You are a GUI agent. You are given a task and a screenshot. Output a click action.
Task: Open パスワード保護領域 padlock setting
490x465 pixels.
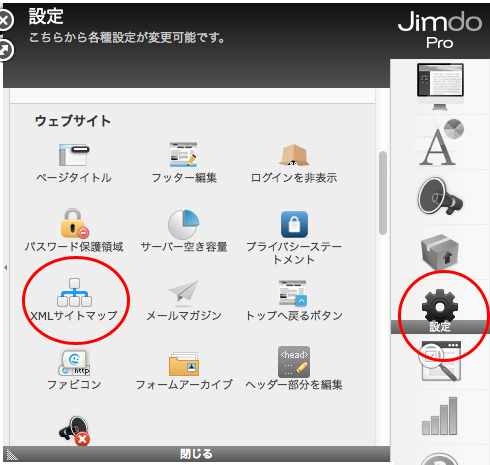click(74, 230)
